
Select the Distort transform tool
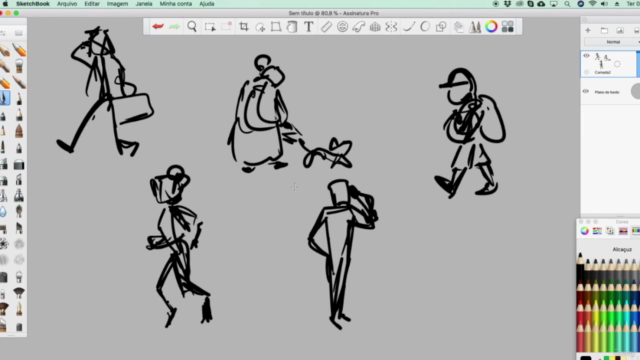click(276, 27)
